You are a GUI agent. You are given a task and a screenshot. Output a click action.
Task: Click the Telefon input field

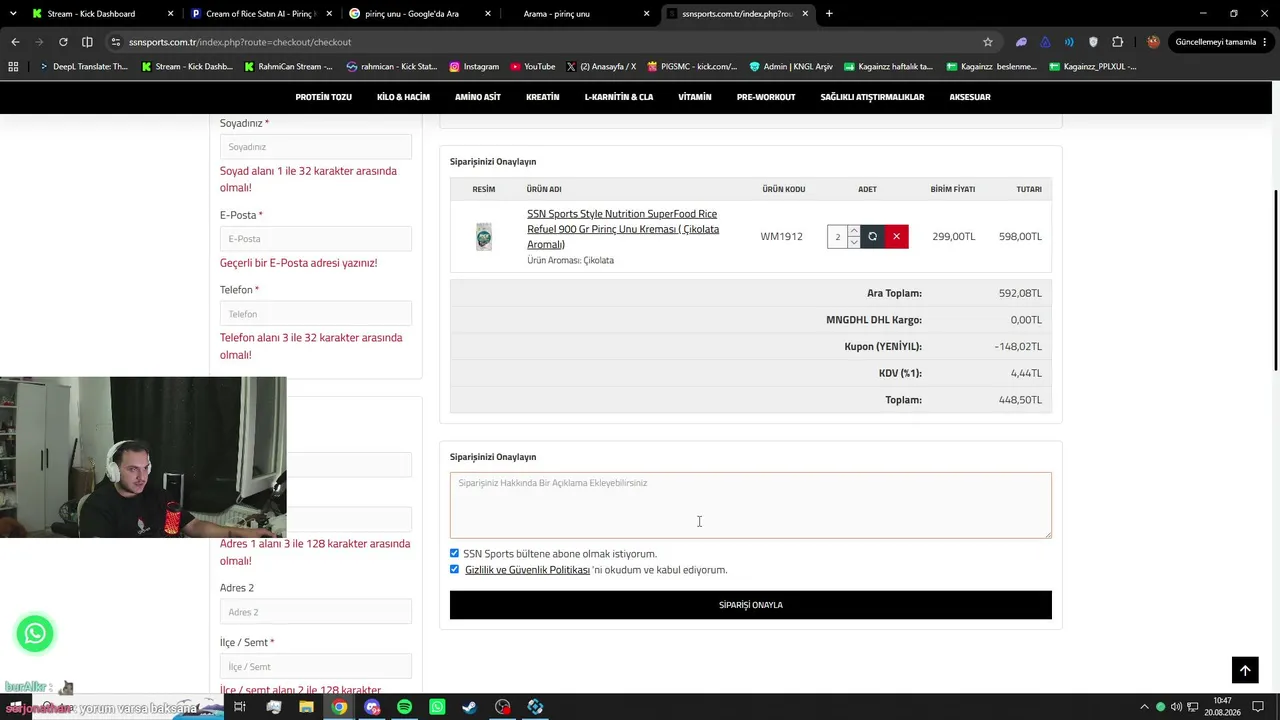[316, 314]
